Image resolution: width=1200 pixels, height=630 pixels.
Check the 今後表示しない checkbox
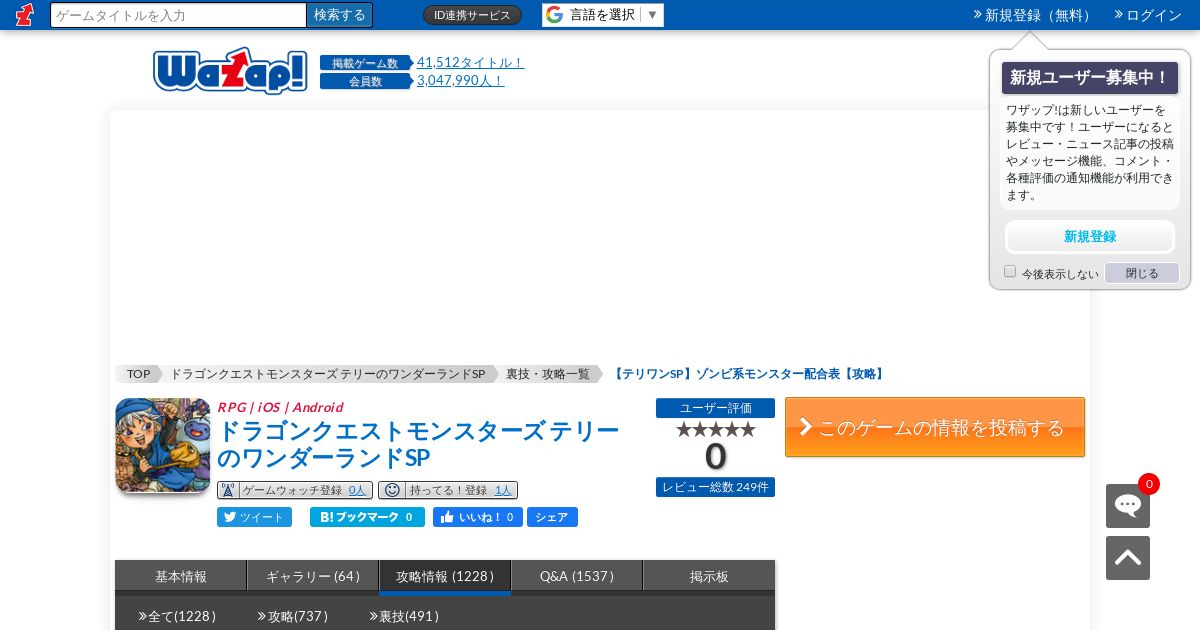[1010, 272]
